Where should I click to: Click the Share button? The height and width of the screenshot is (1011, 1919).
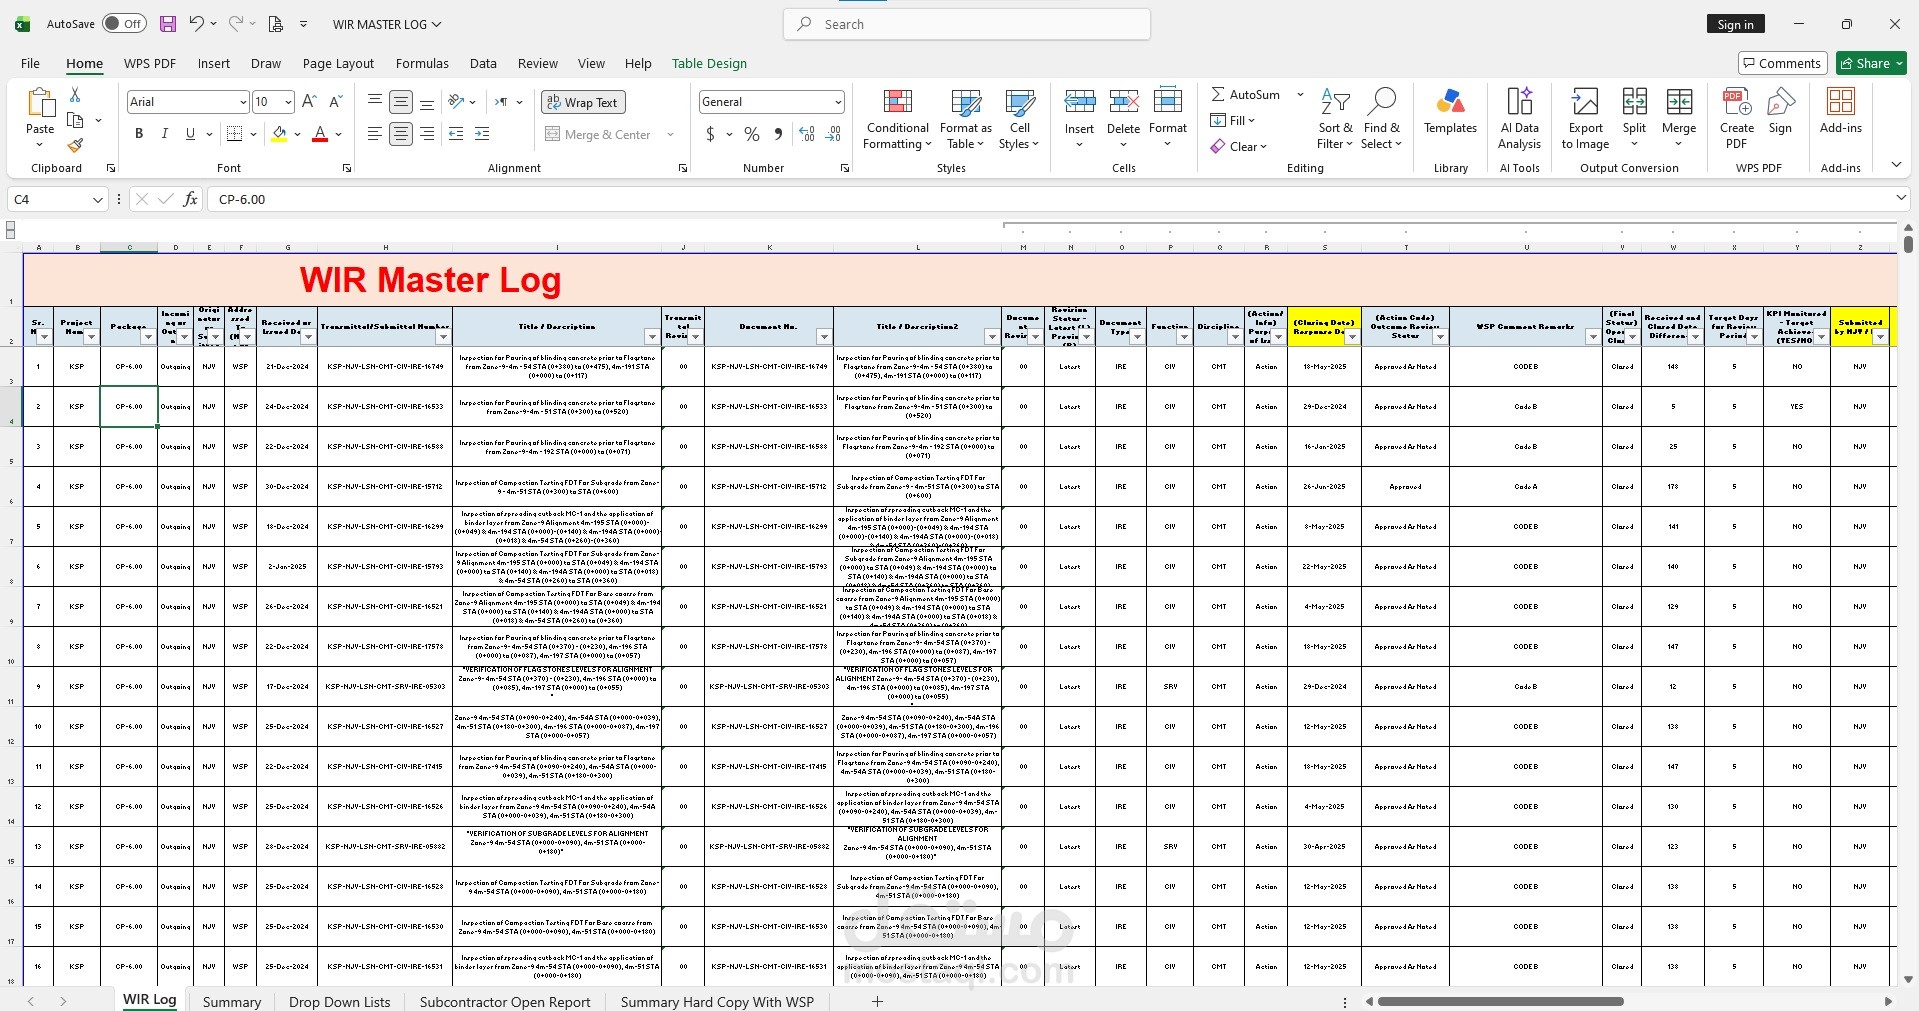click(1872, 63)
